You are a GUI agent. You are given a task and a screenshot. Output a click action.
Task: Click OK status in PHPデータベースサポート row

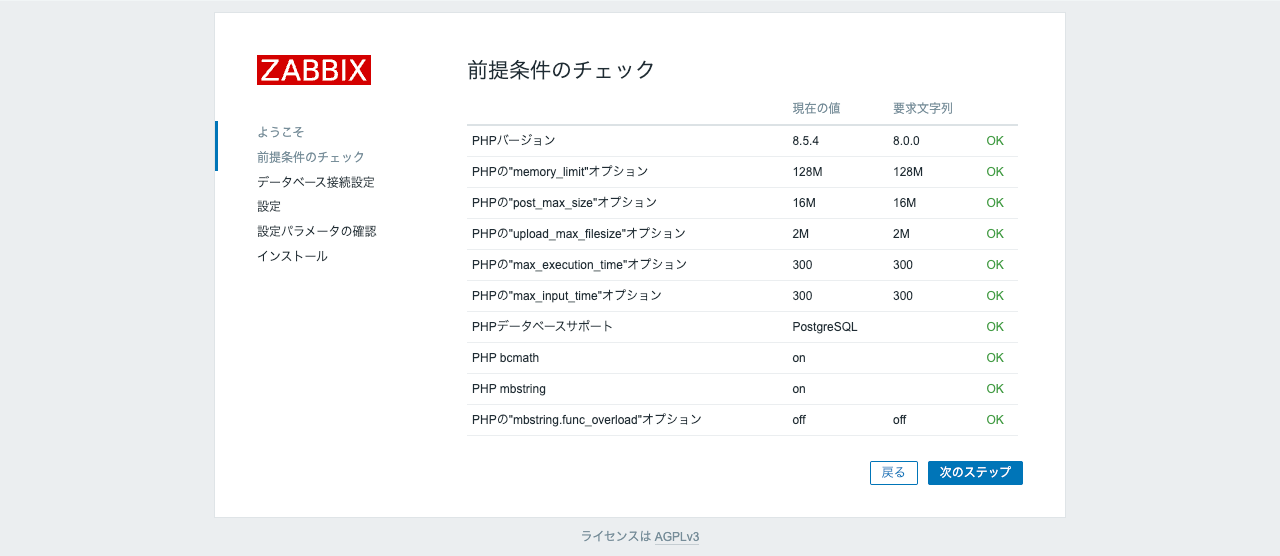pyautogui.click(x=995, y=327)
